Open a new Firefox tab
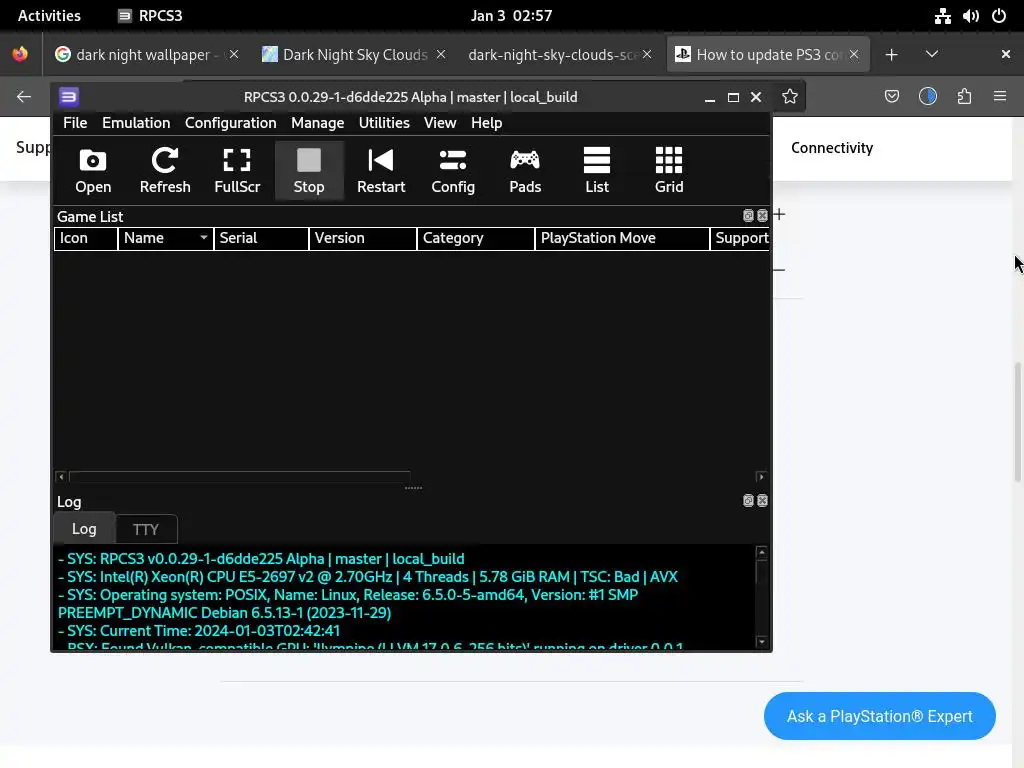The image size is (1024, 768). coord(891,55)
